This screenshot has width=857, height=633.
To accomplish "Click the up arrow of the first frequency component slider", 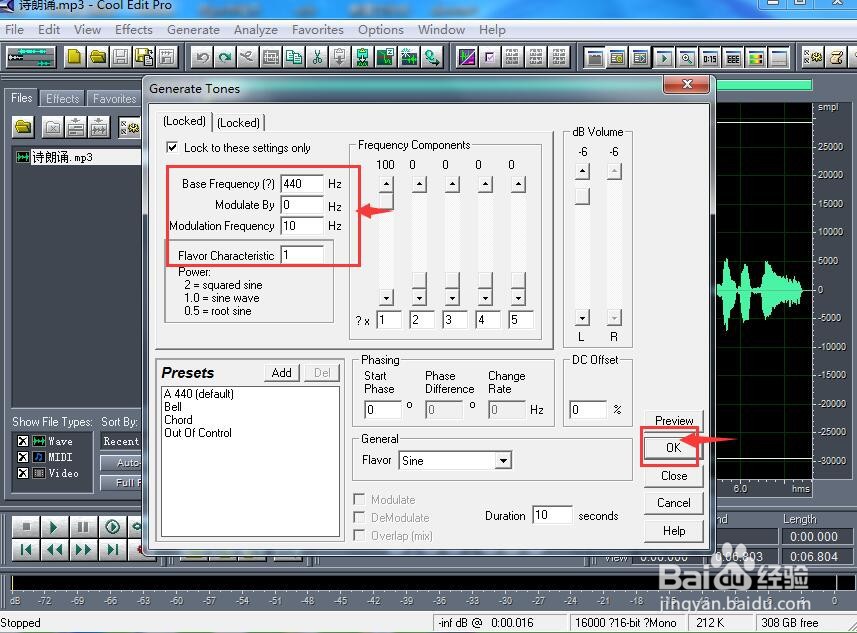I will click(386, 184).
